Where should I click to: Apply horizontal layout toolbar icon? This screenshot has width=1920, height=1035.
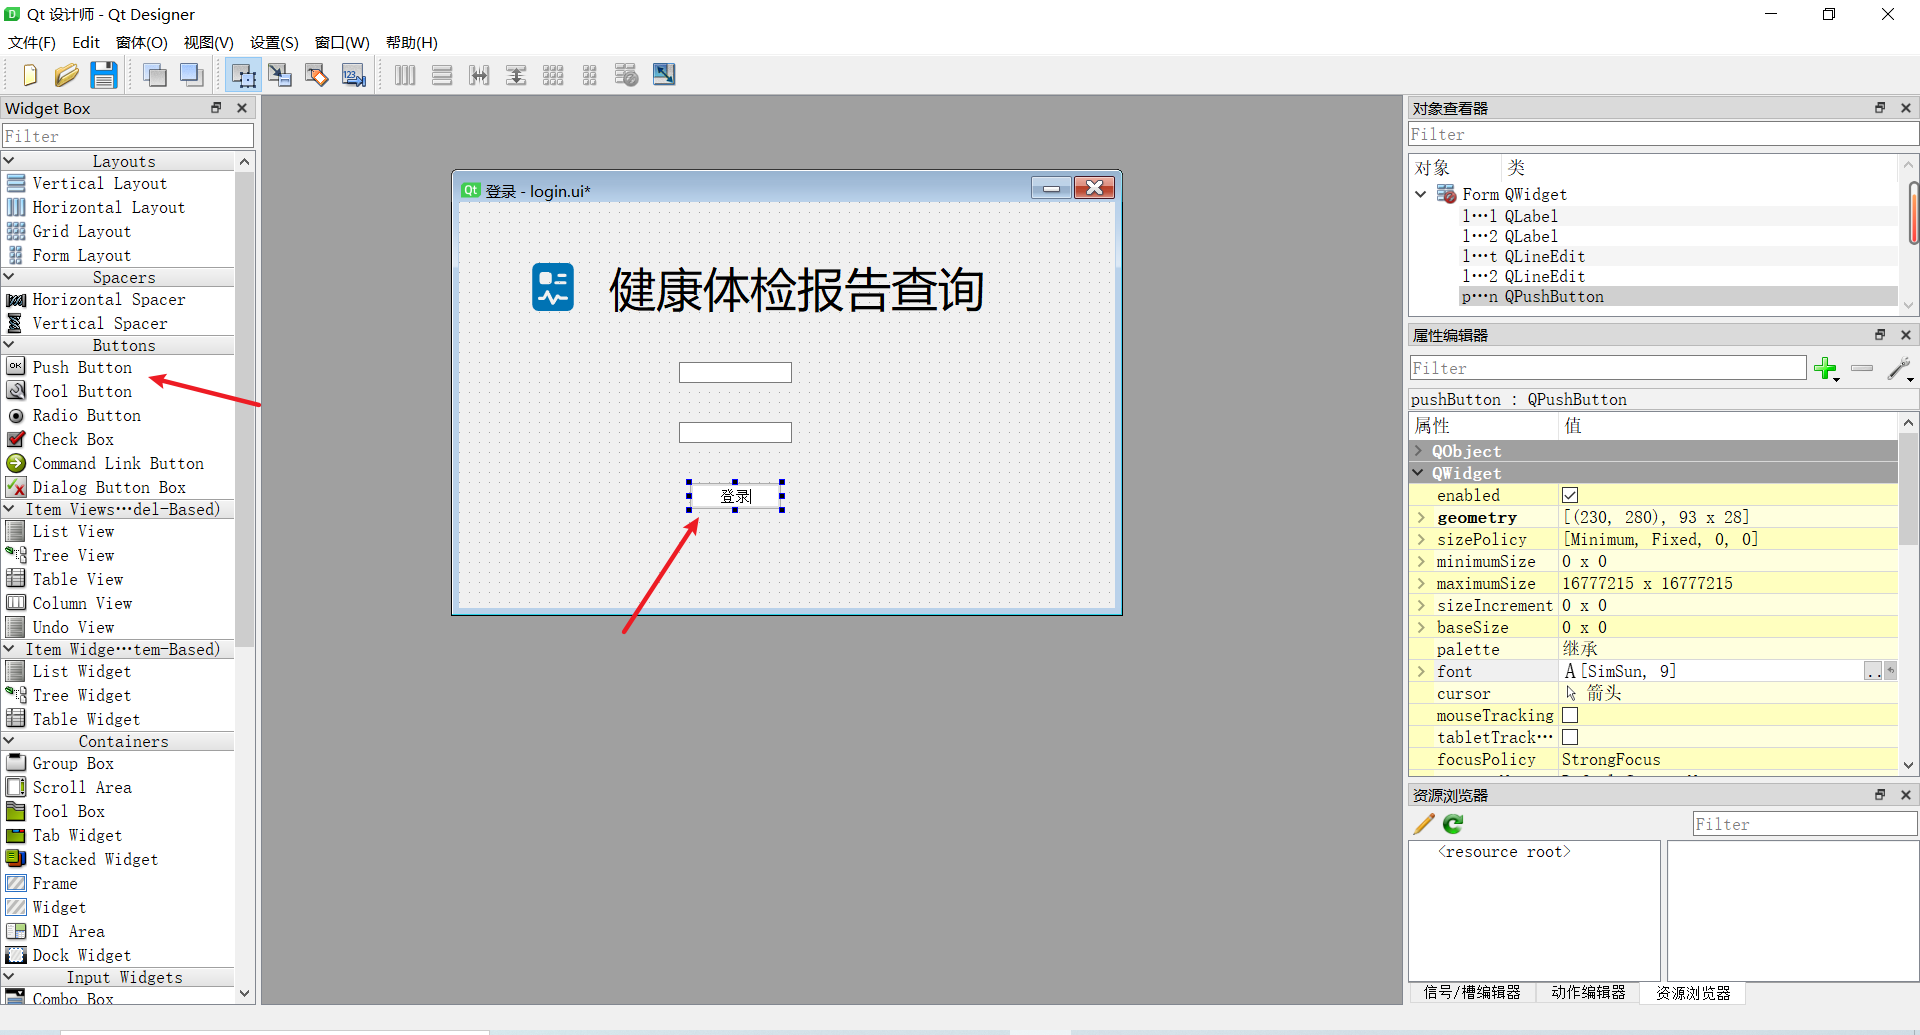click(405, 75)
